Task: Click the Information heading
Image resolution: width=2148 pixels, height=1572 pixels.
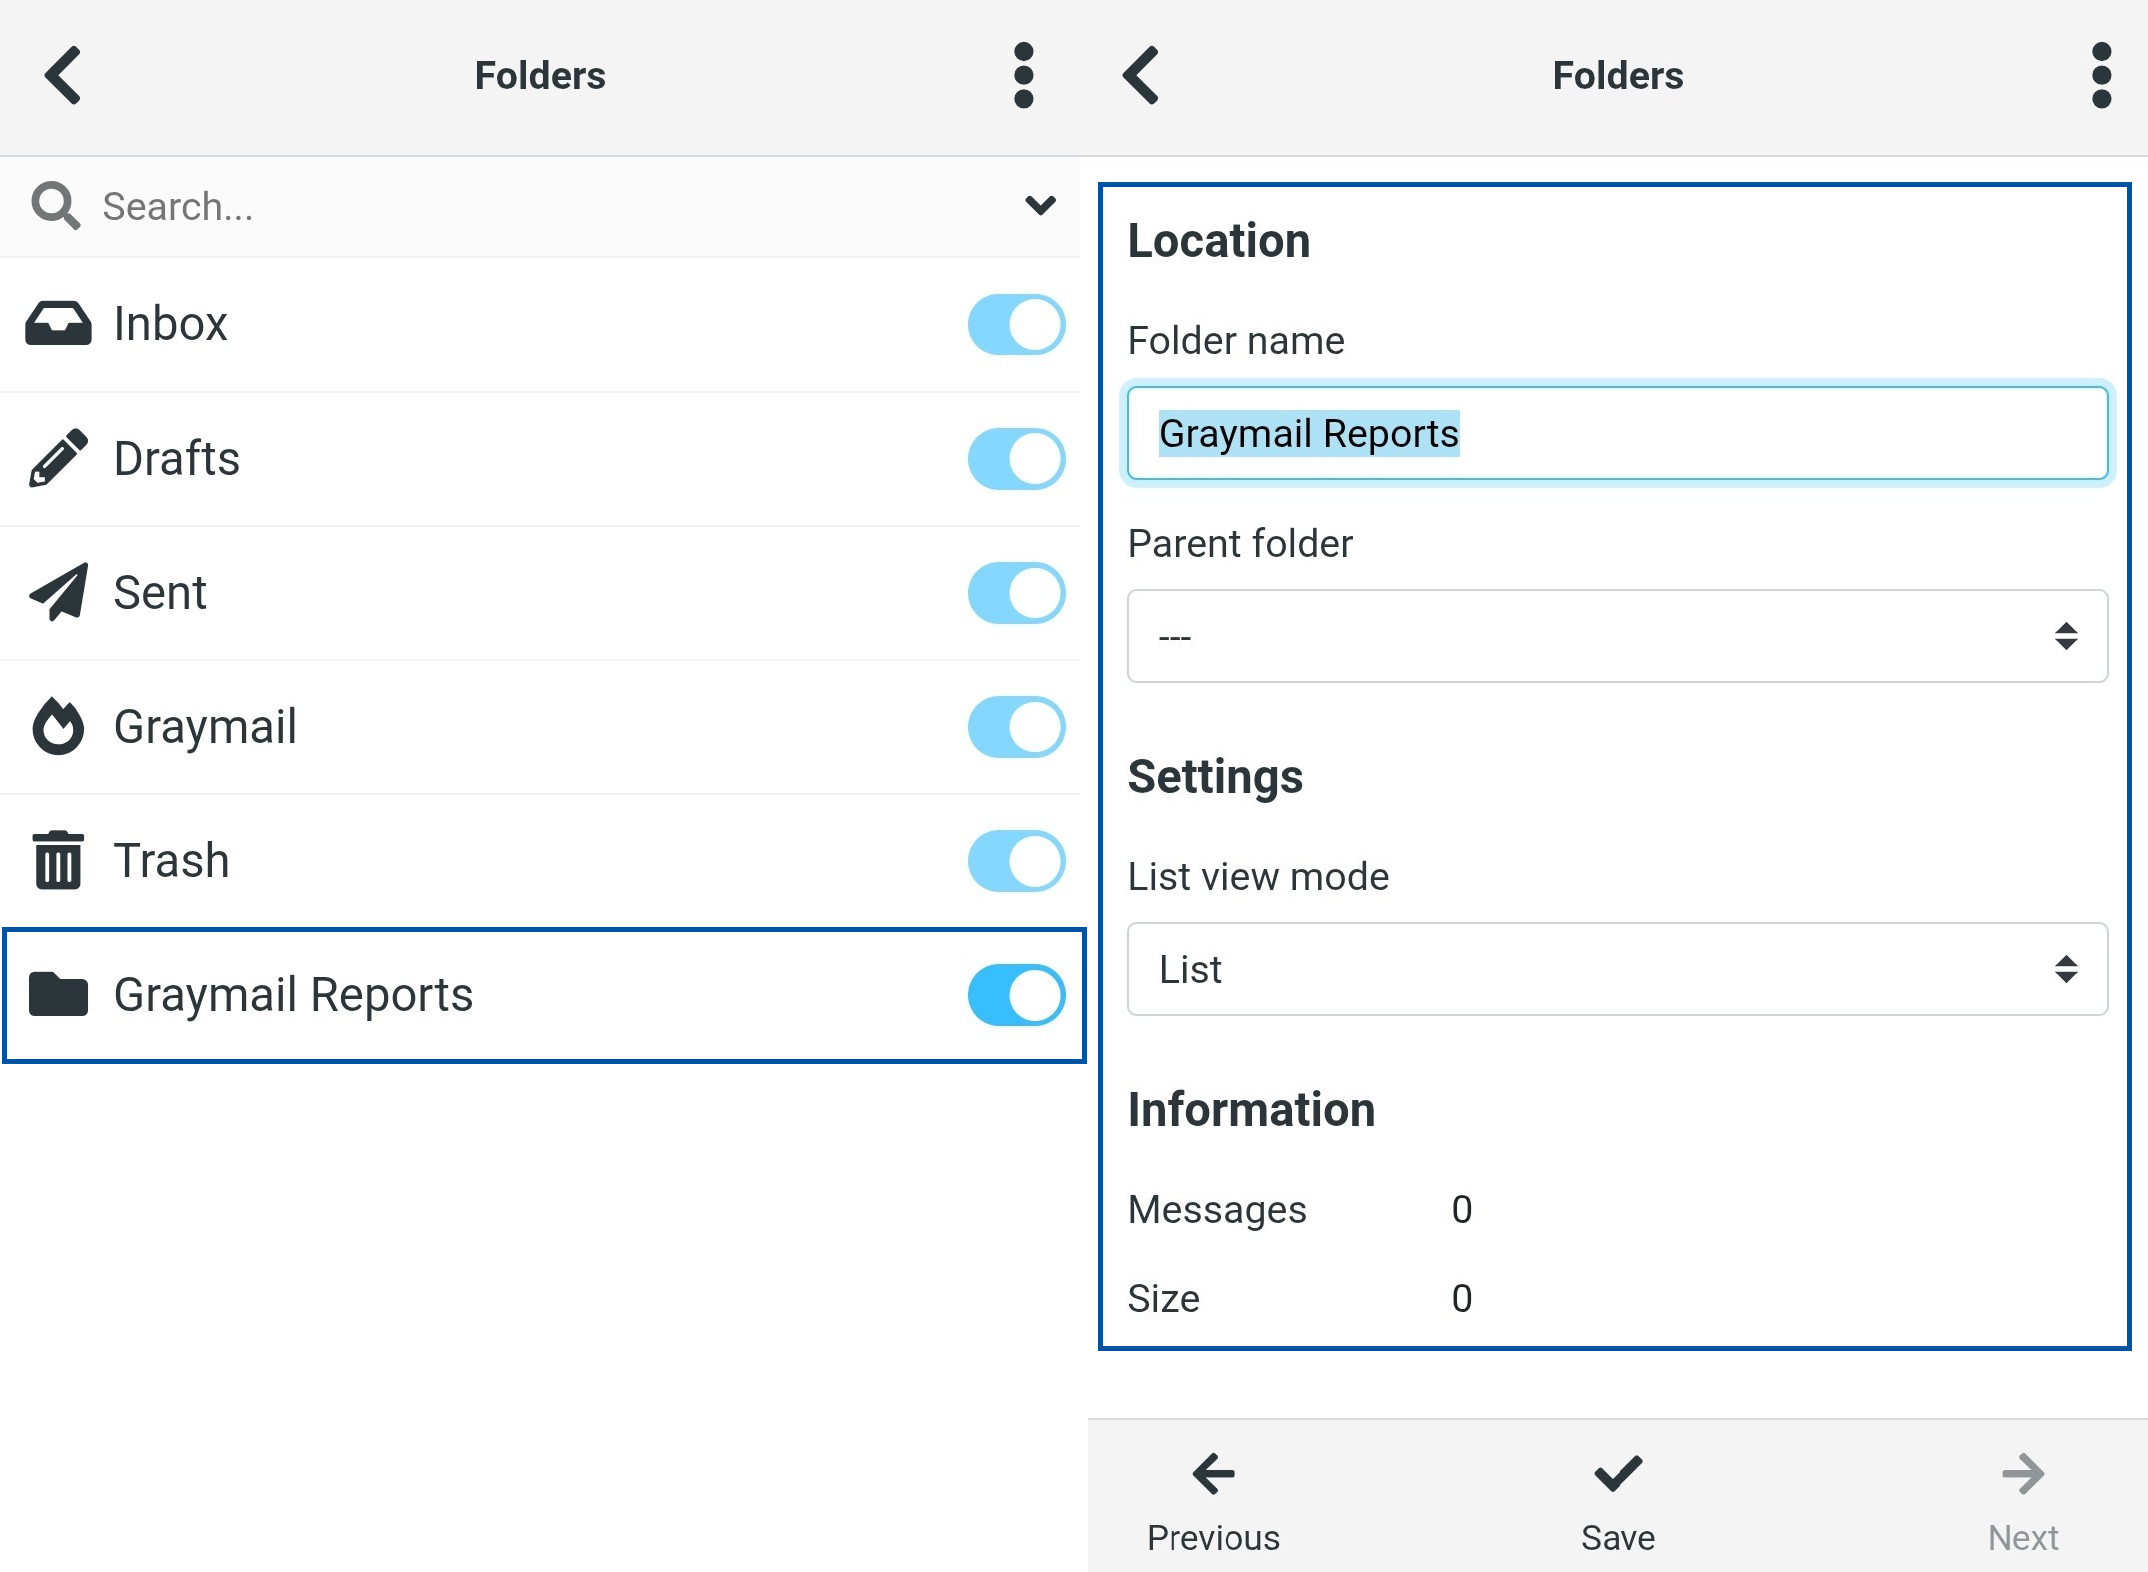Action: 1251,1109
